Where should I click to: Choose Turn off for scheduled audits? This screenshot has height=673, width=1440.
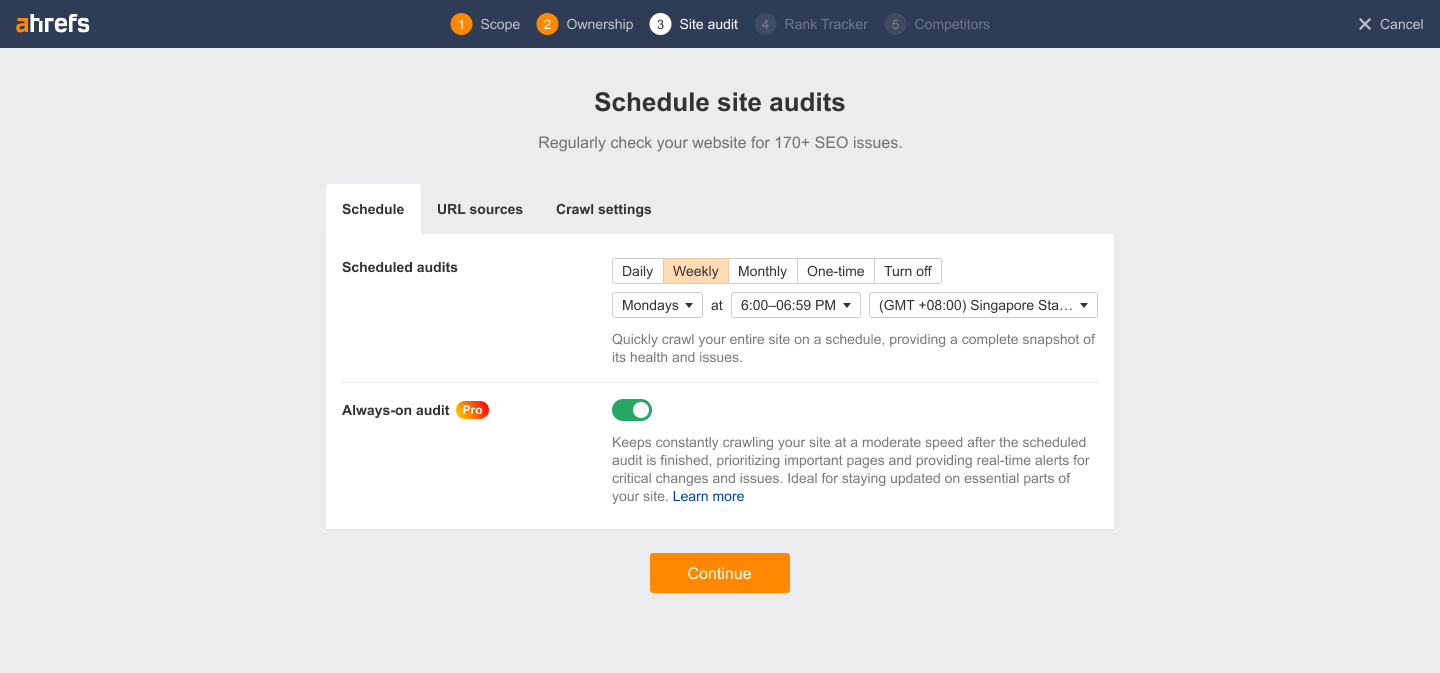coord(907,271)
